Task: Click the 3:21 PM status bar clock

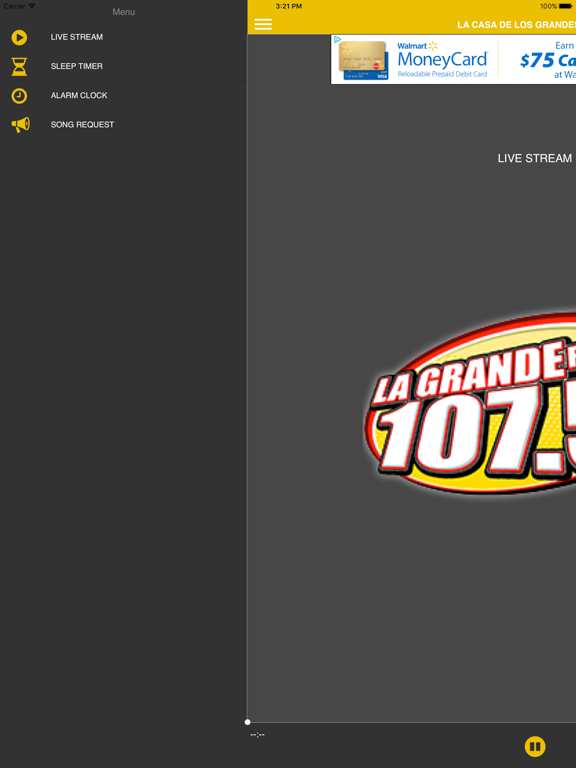Action: tap(288, 6)
